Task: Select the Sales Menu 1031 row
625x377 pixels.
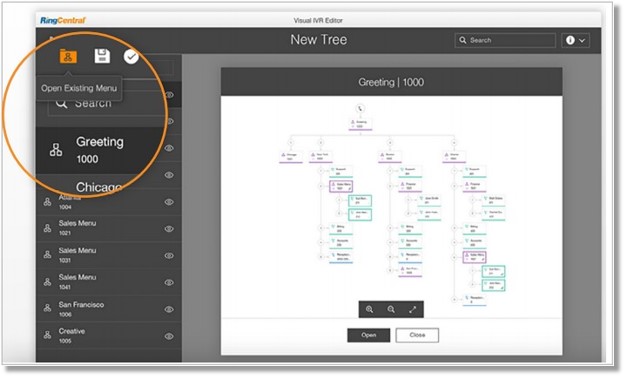Action: 108,255
